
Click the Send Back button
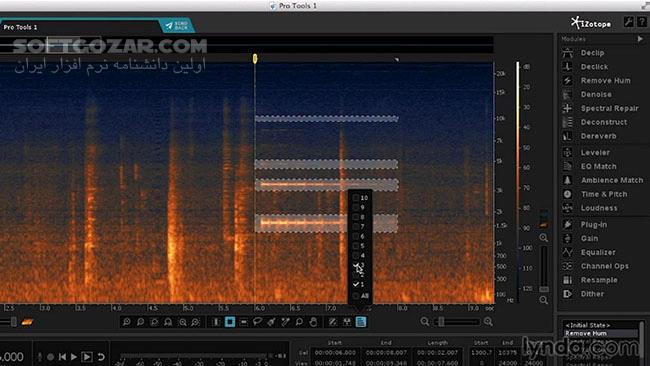(177, 26)
